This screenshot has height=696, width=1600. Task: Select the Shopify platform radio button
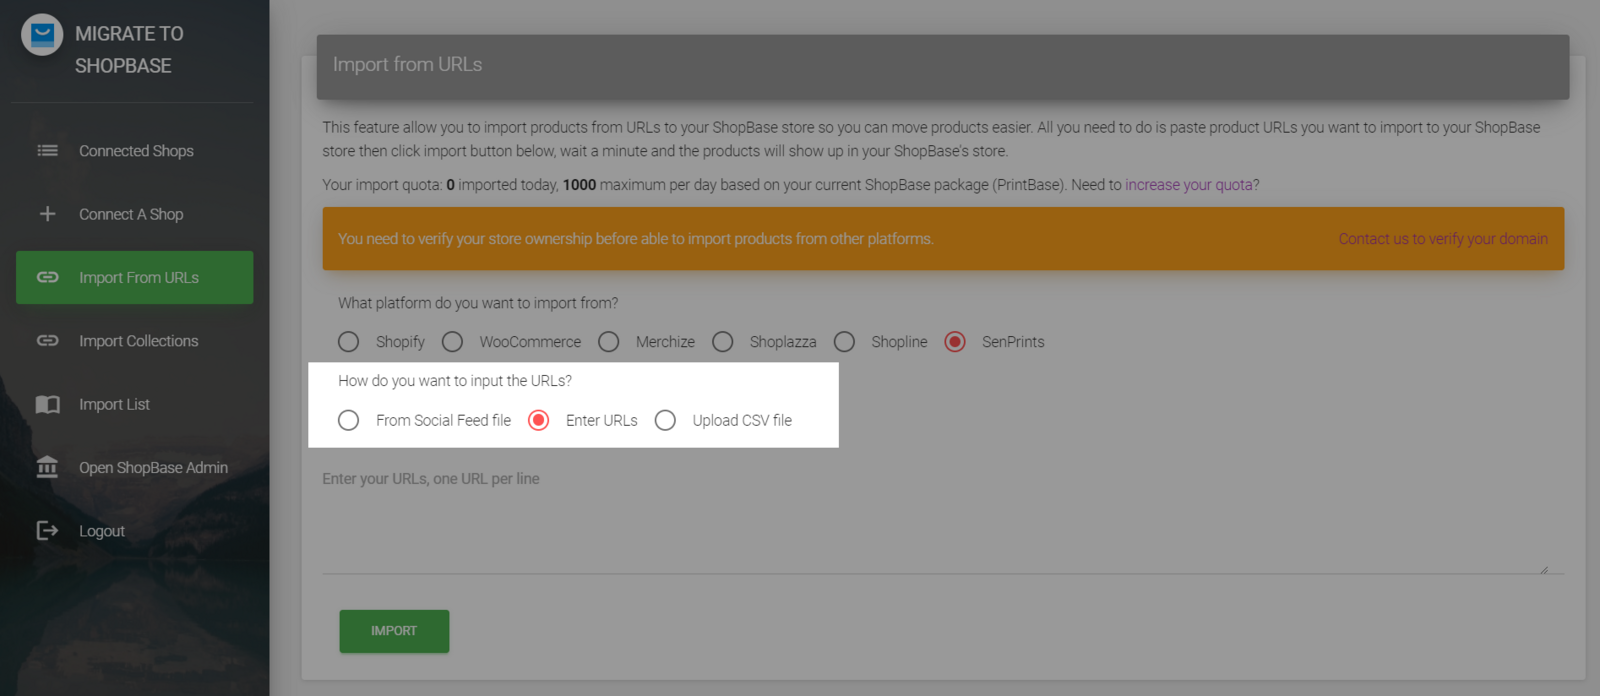[x=348, y=342]
